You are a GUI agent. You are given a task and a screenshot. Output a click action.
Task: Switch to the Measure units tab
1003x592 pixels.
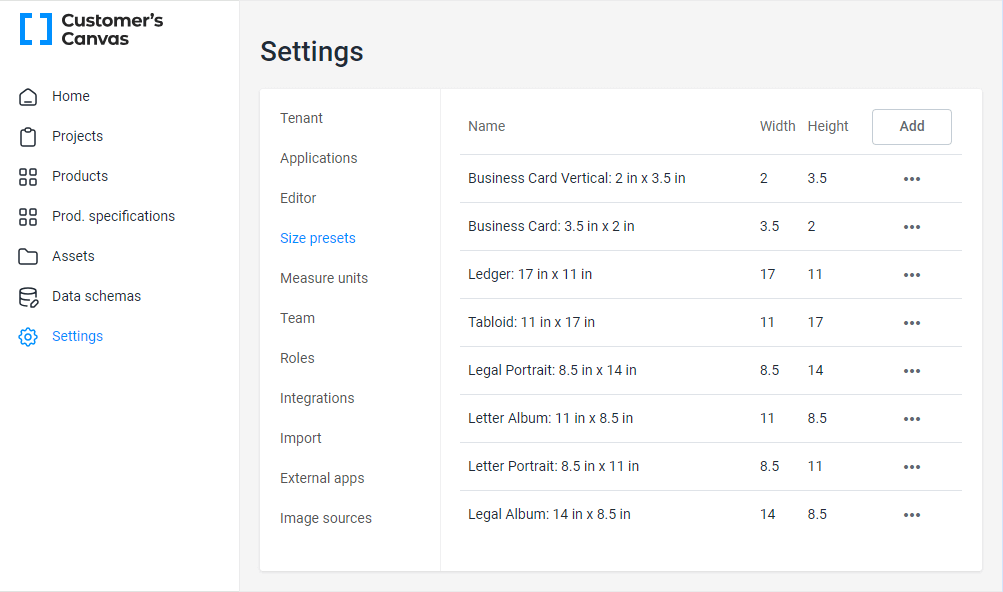pos(324,278)
